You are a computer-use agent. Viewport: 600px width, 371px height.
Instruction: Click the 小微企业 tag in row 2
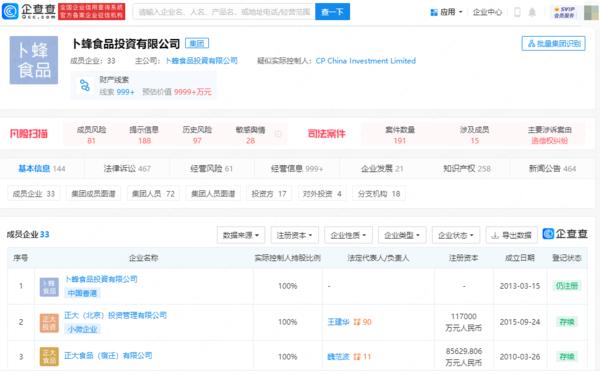[x=82, y=329]
